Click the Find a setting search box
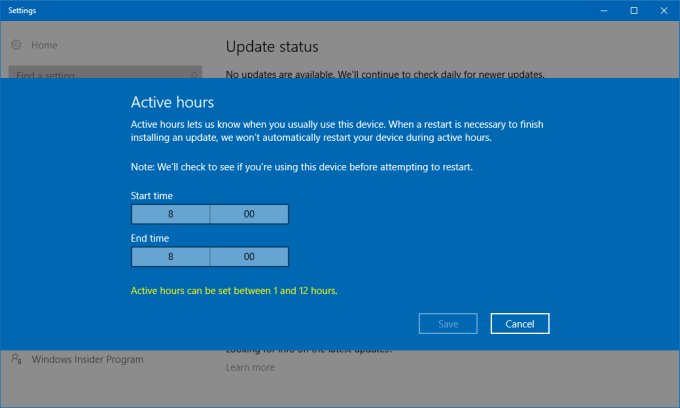 click(x=105, y=72)
